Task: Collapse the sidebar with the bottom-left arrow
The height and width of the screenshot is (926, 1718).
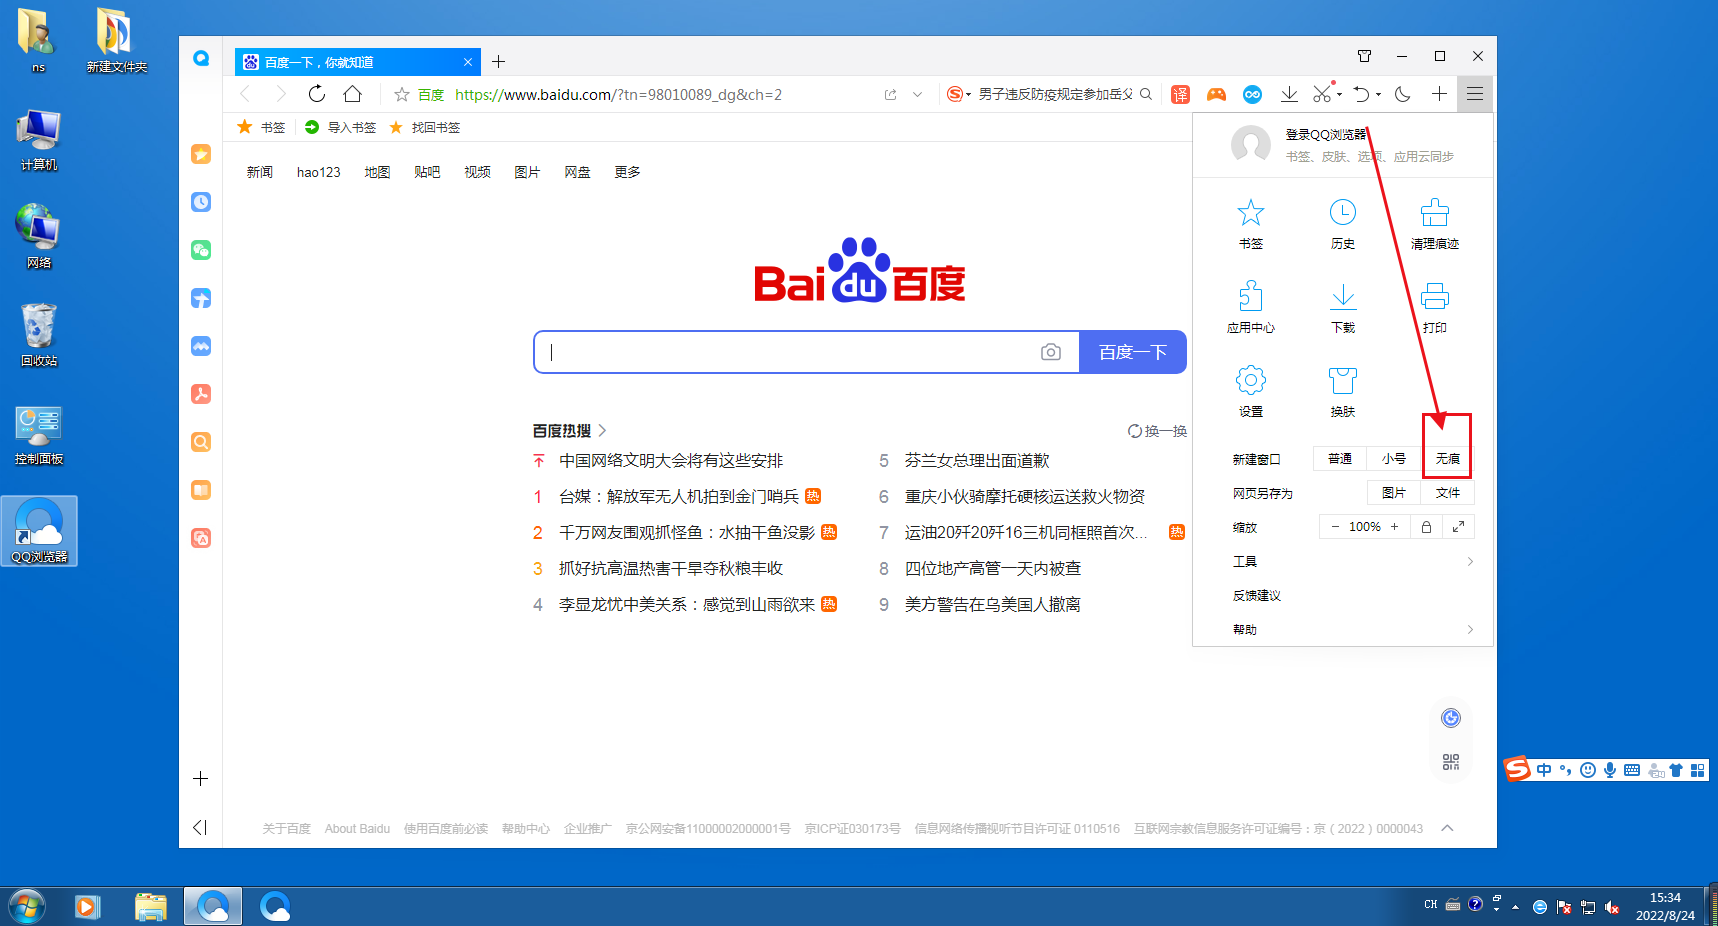Action: pos(200,827)
